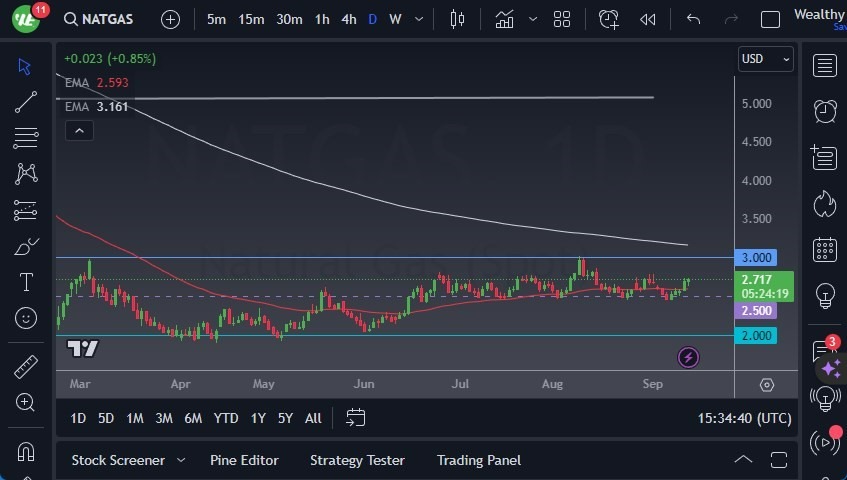This screenshot has width=847, height=480.
Task: Select the Fibonacci retracement tool
Action: 26,137
